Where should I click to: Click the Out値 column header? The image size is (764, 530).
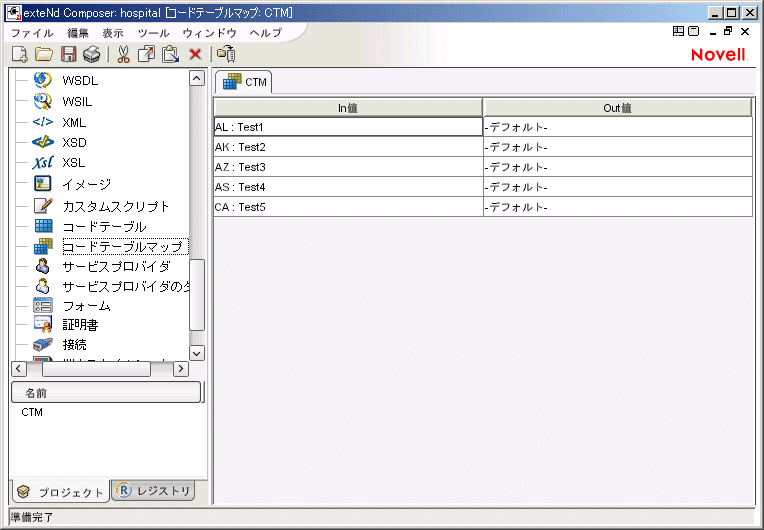coord(617,108)
